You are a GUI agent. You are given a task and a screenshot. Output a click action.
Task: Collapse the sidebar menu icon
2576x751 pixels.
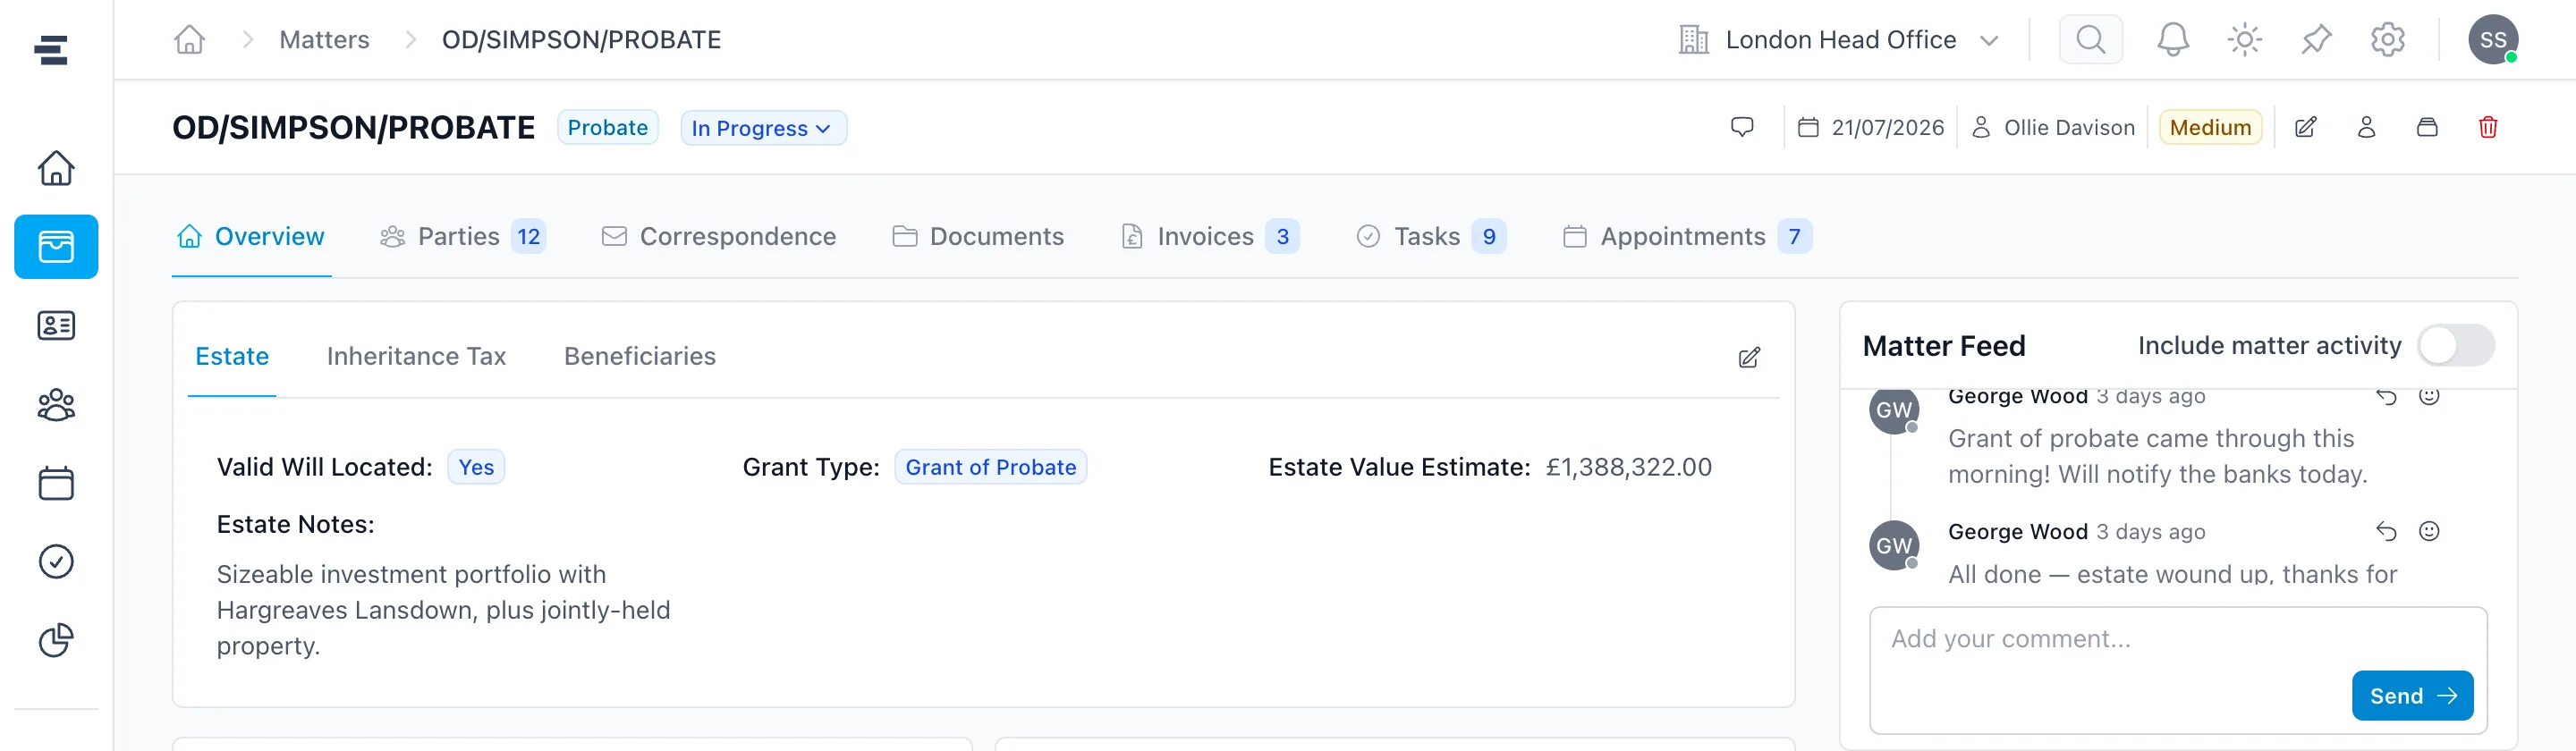click(x=50, y=50)
